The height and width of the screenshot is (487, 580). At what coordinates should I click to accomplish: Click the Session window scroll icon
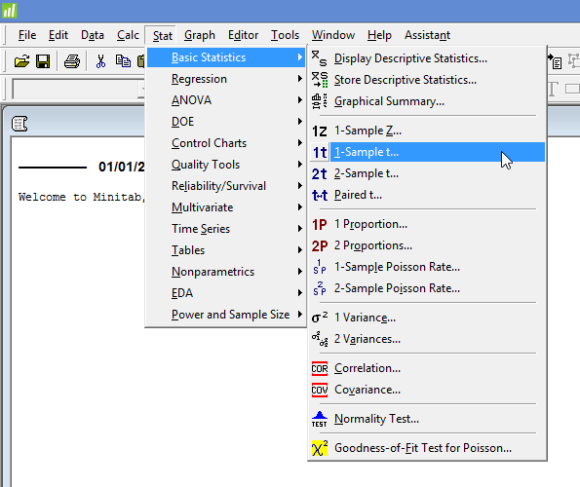coord(19,124)
